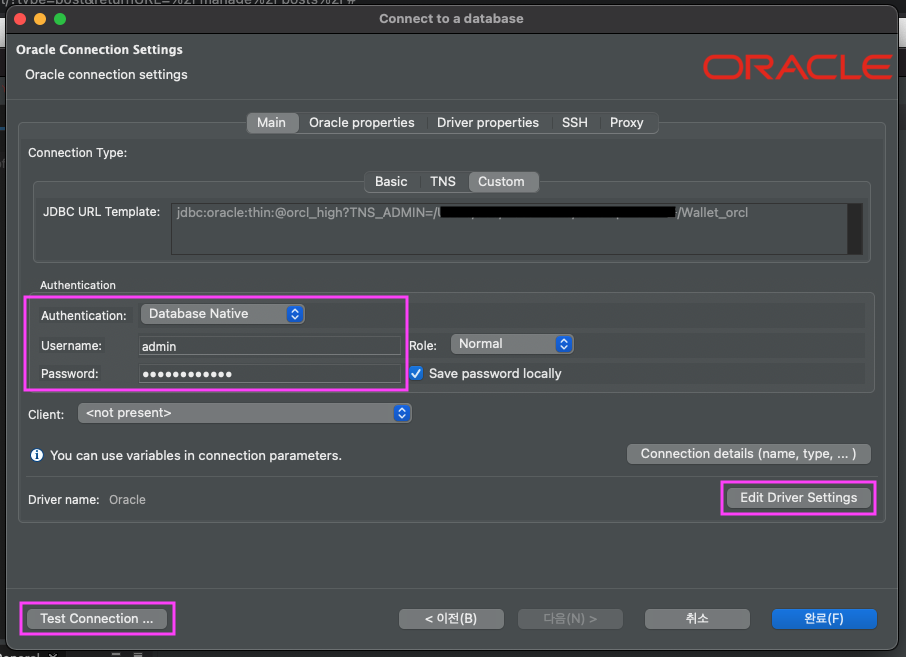This screenshot has width=906, height=657.
Task: Open the Driver properties tab
Action: [x=488, y=123]
